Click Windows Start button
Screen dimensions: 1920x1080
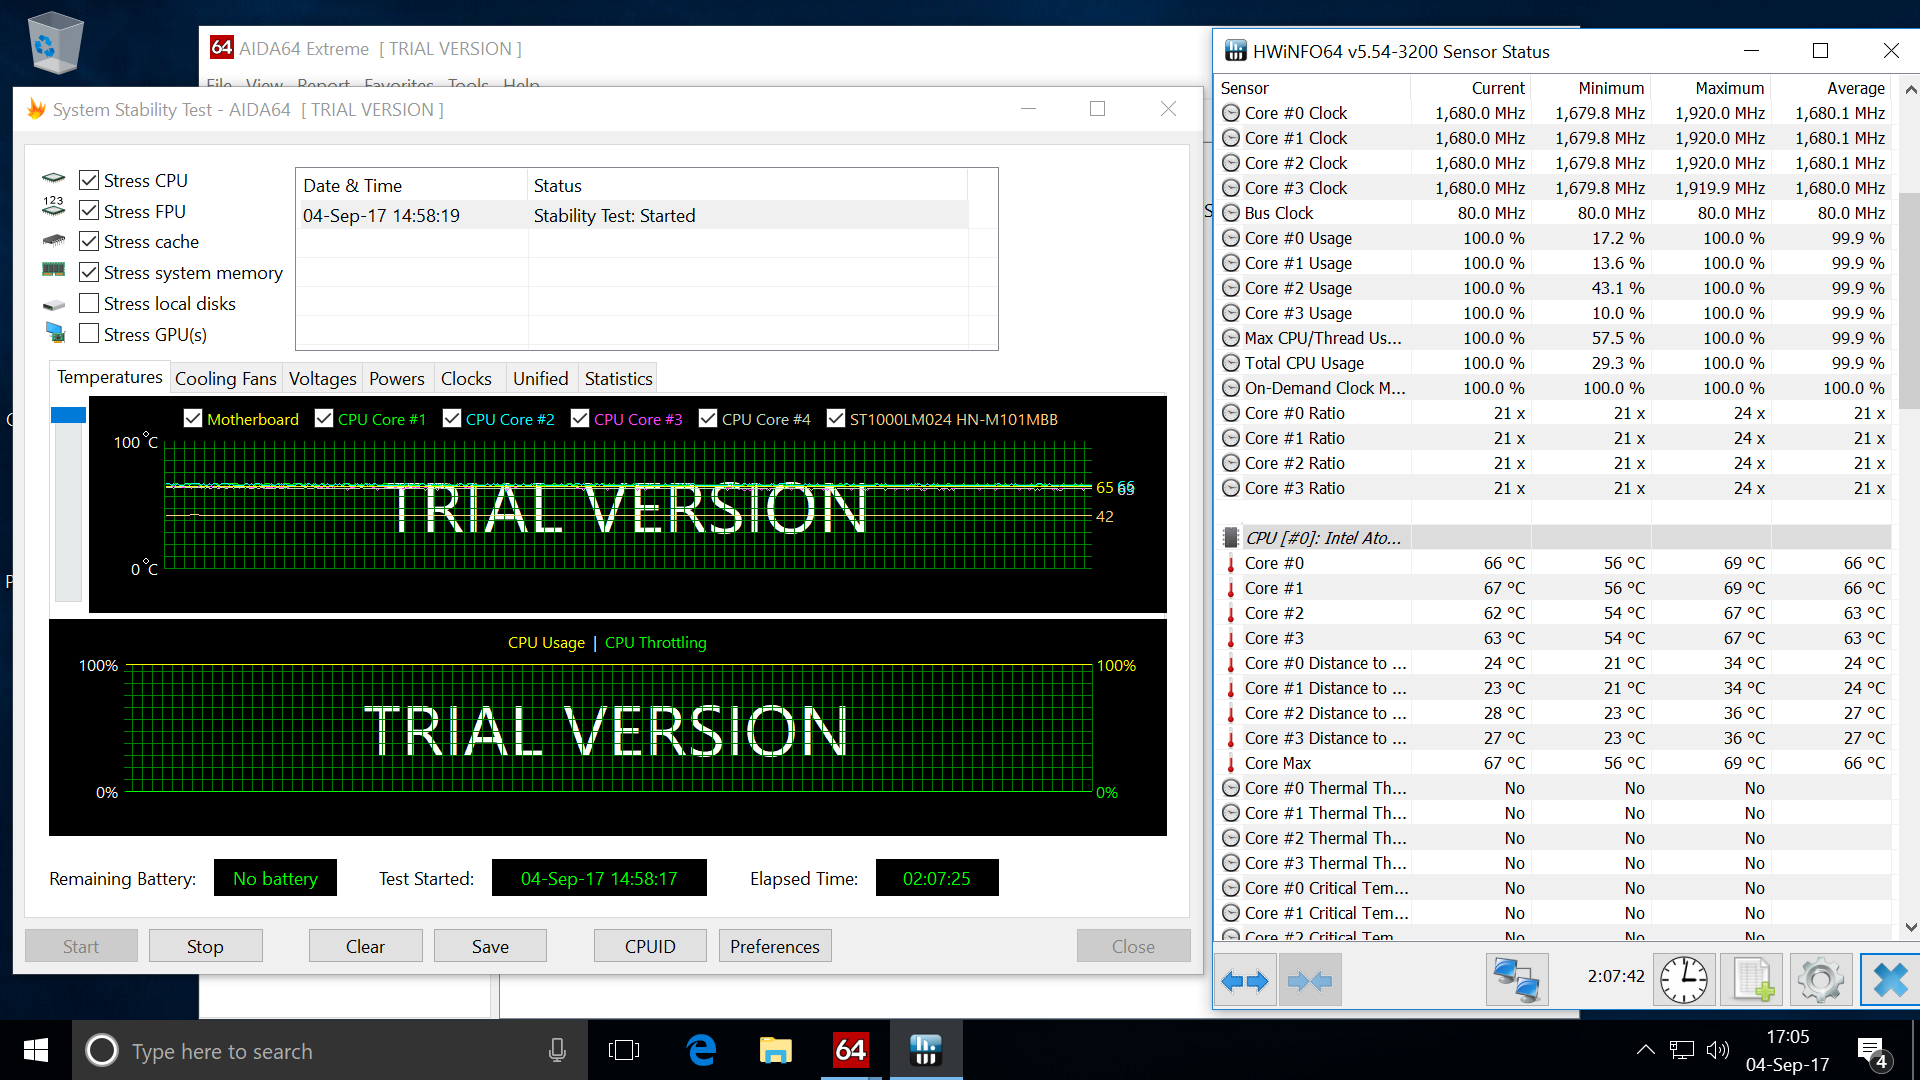36,1050
